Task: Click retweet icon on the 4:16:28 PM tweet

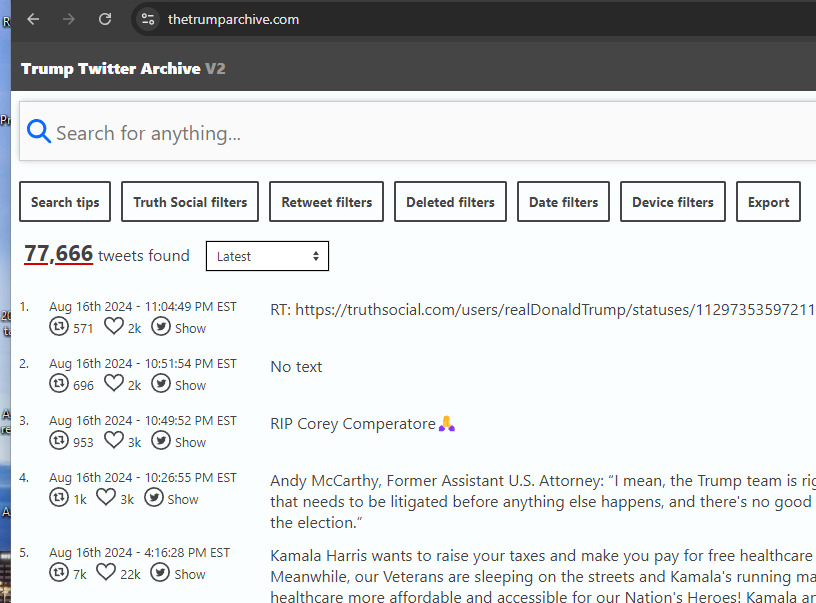Action: (x=59, y=572)
